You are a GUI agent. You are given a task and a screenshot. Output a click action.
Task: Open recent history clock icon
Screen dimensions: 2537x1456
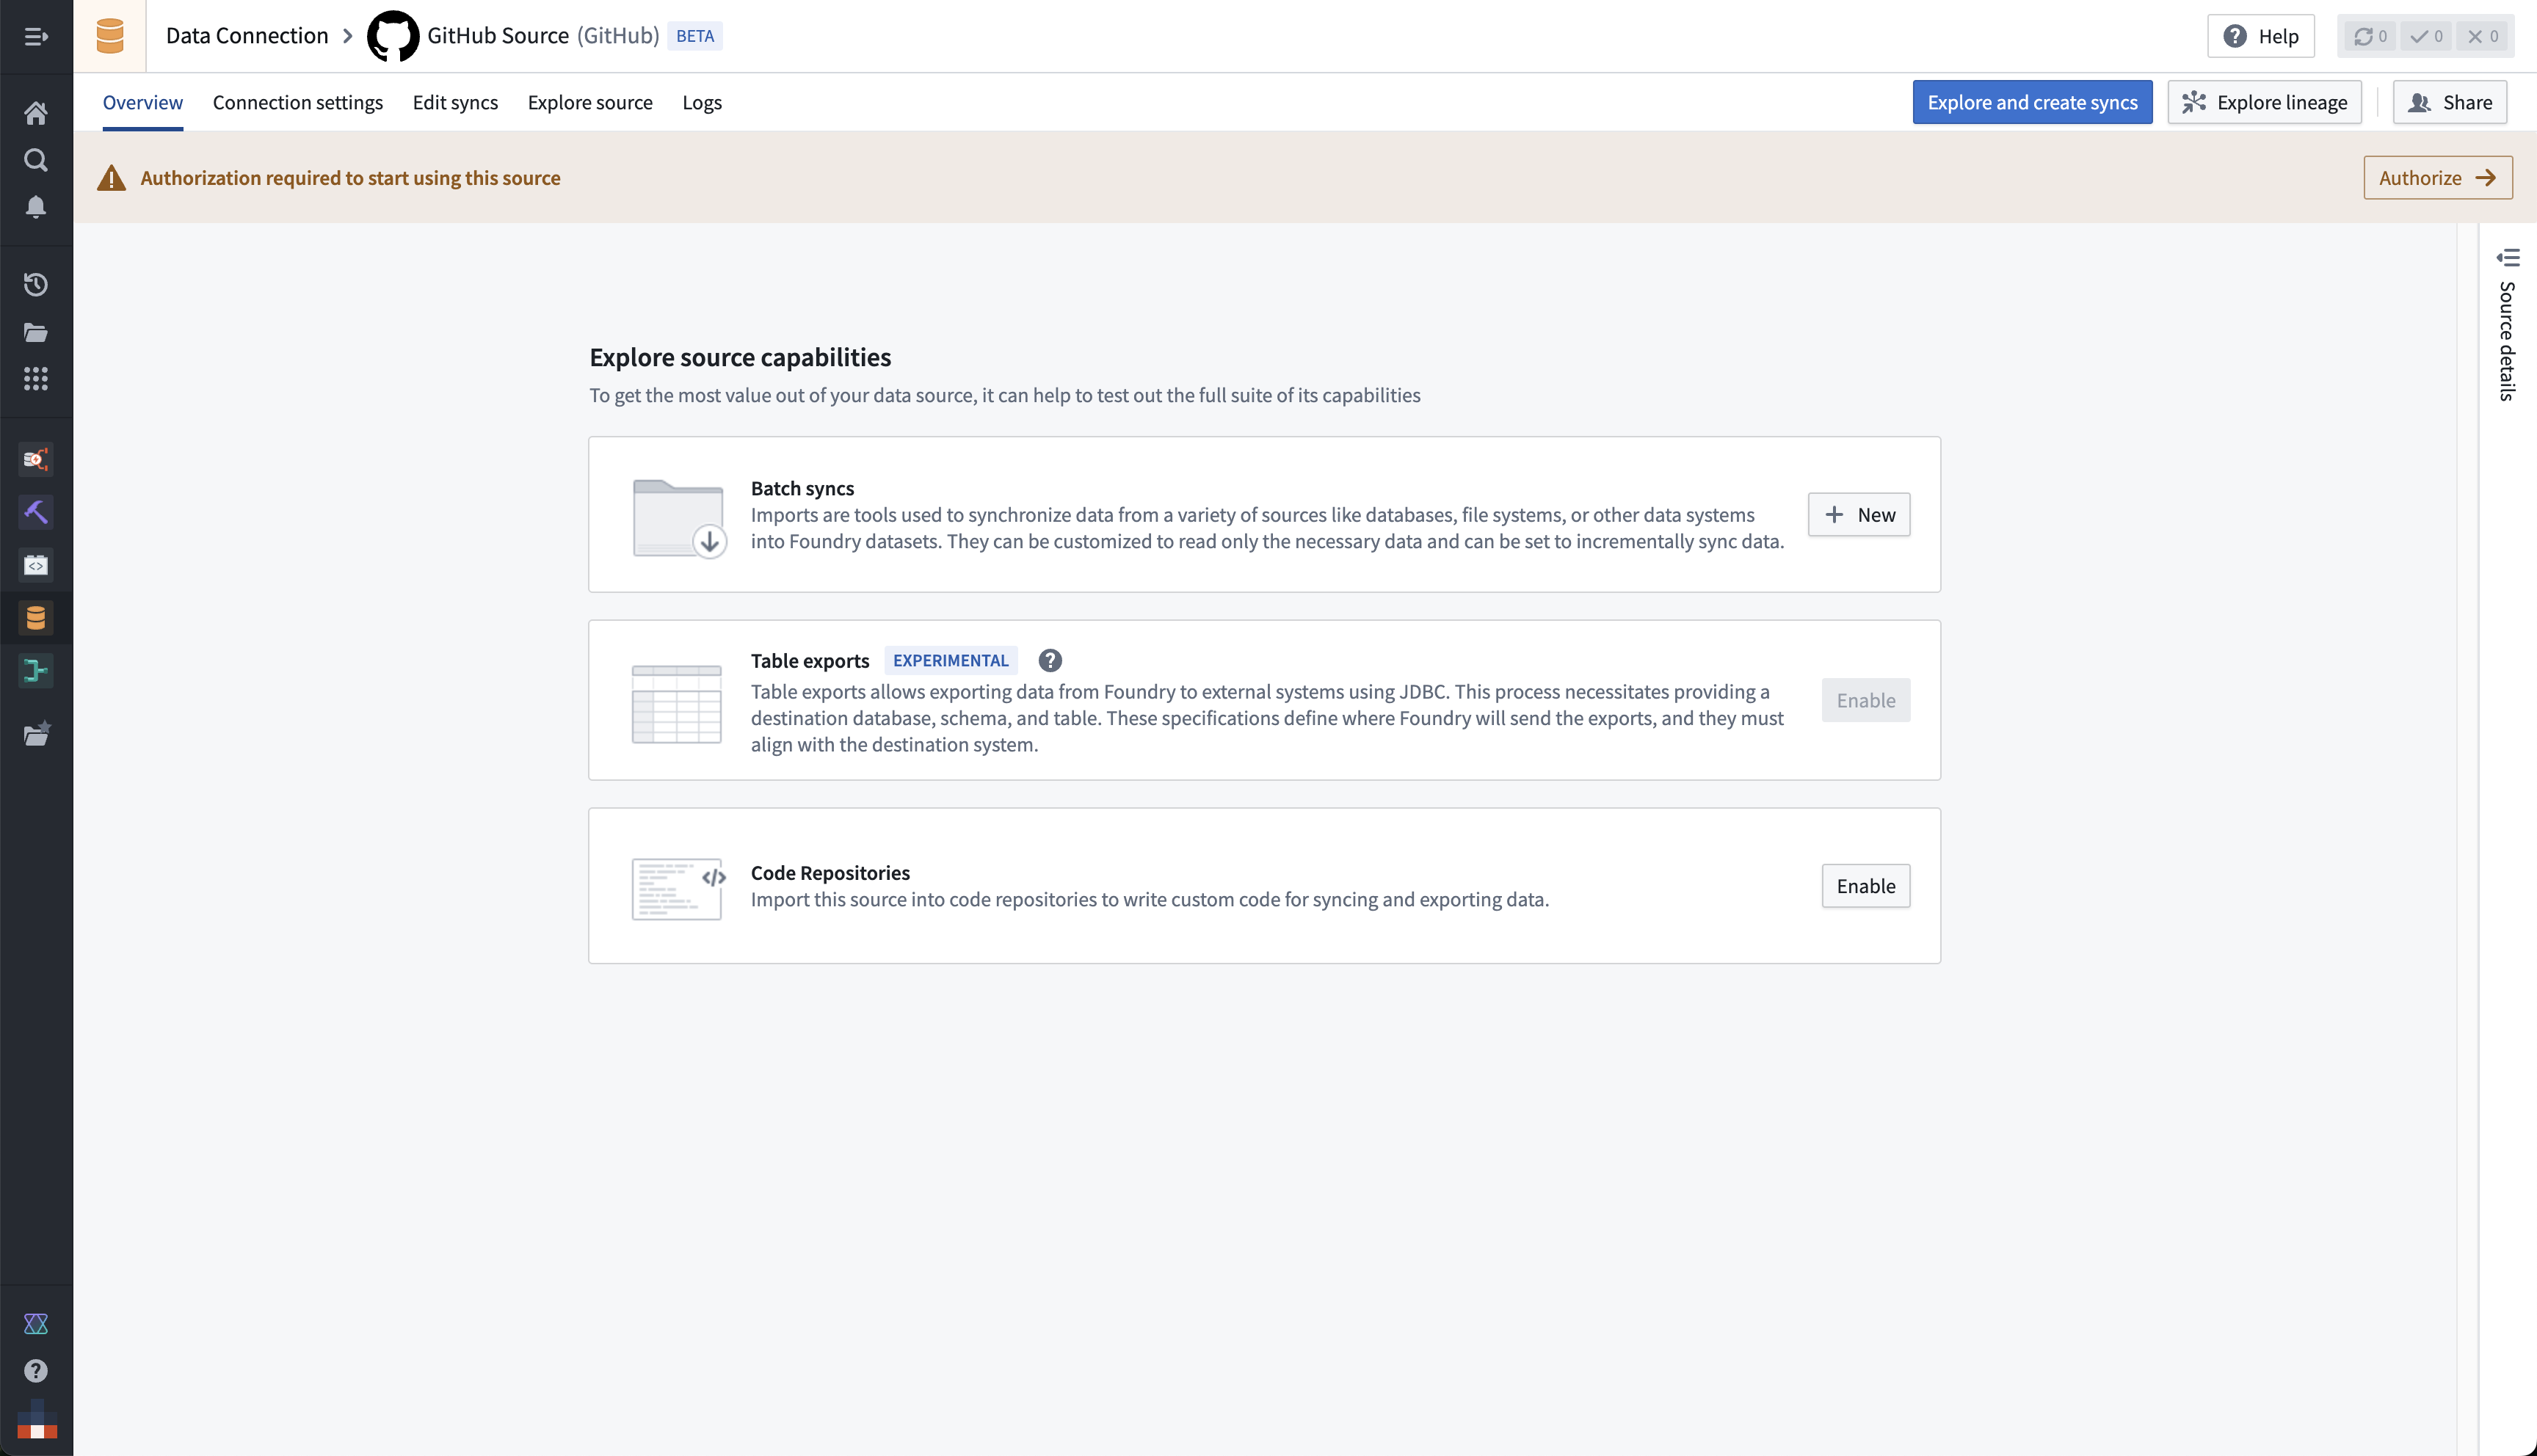[36, 285]
